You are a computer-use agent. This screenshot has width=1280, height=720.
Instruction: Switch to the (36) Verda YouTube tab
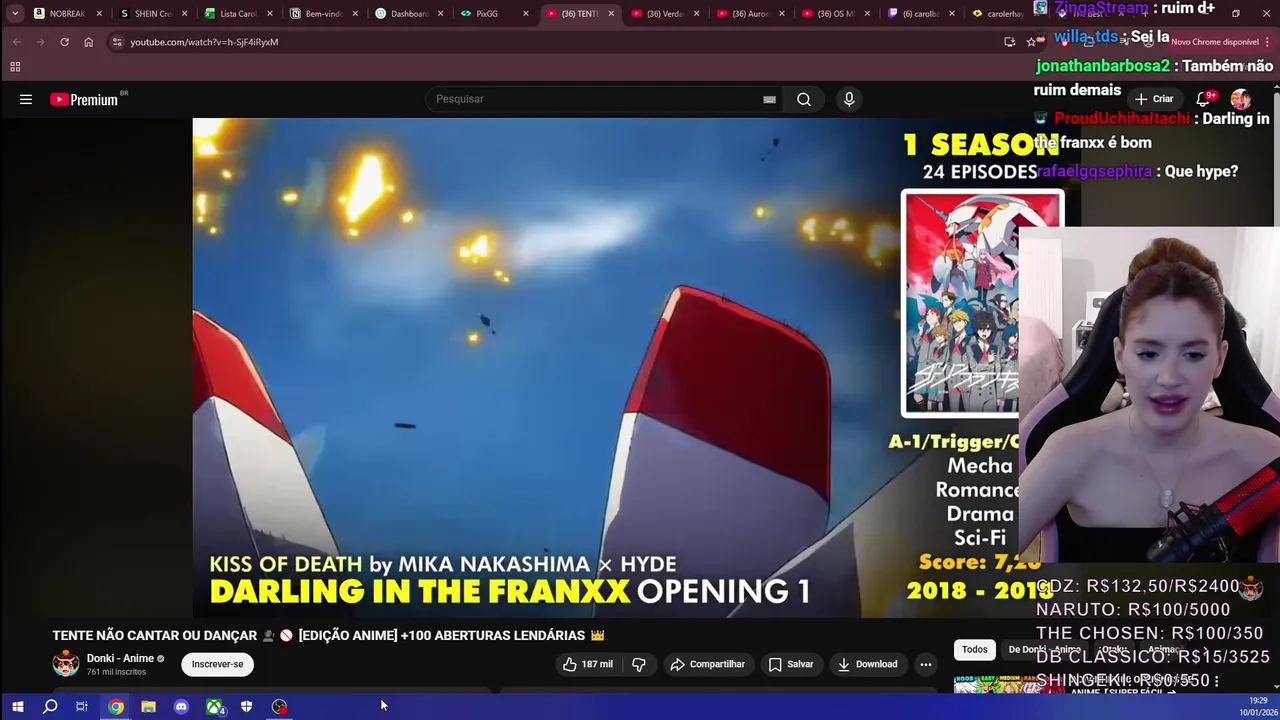click(666, 13)
